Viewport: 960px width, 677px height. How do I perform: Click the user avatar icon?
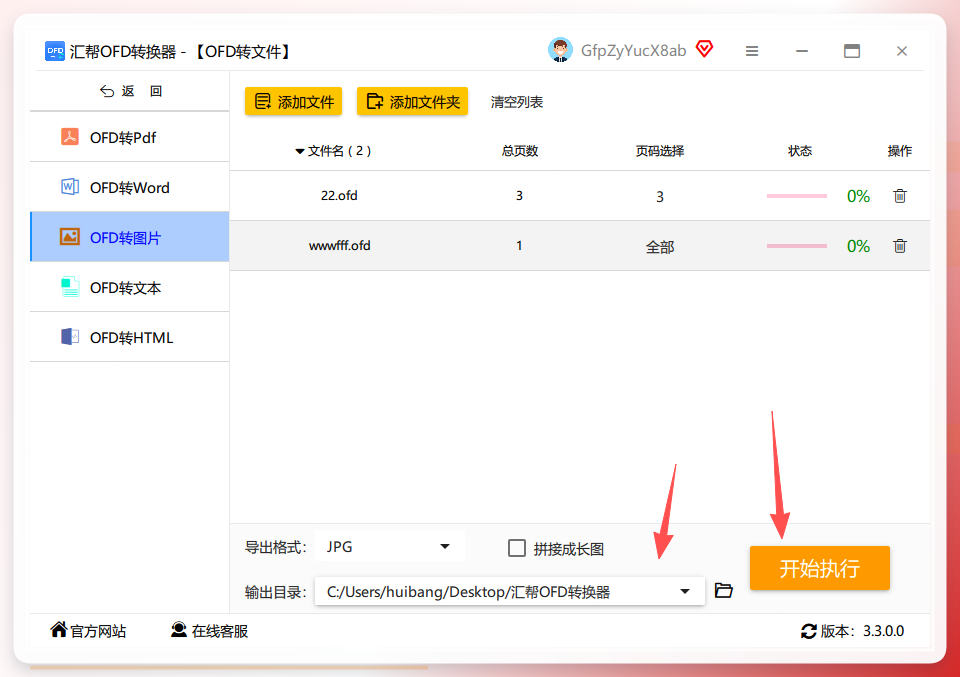(560, 50)
